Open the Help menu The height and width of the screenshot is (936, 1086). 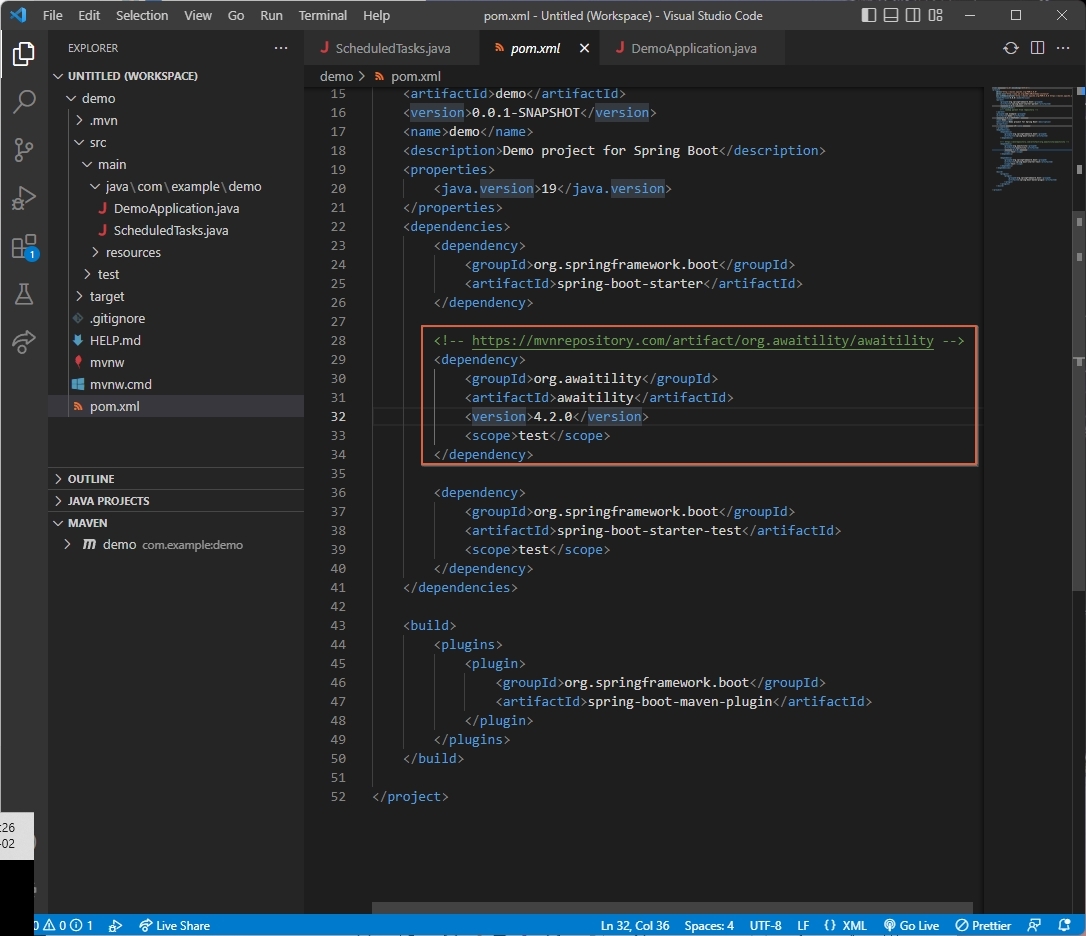pos(376,15)
